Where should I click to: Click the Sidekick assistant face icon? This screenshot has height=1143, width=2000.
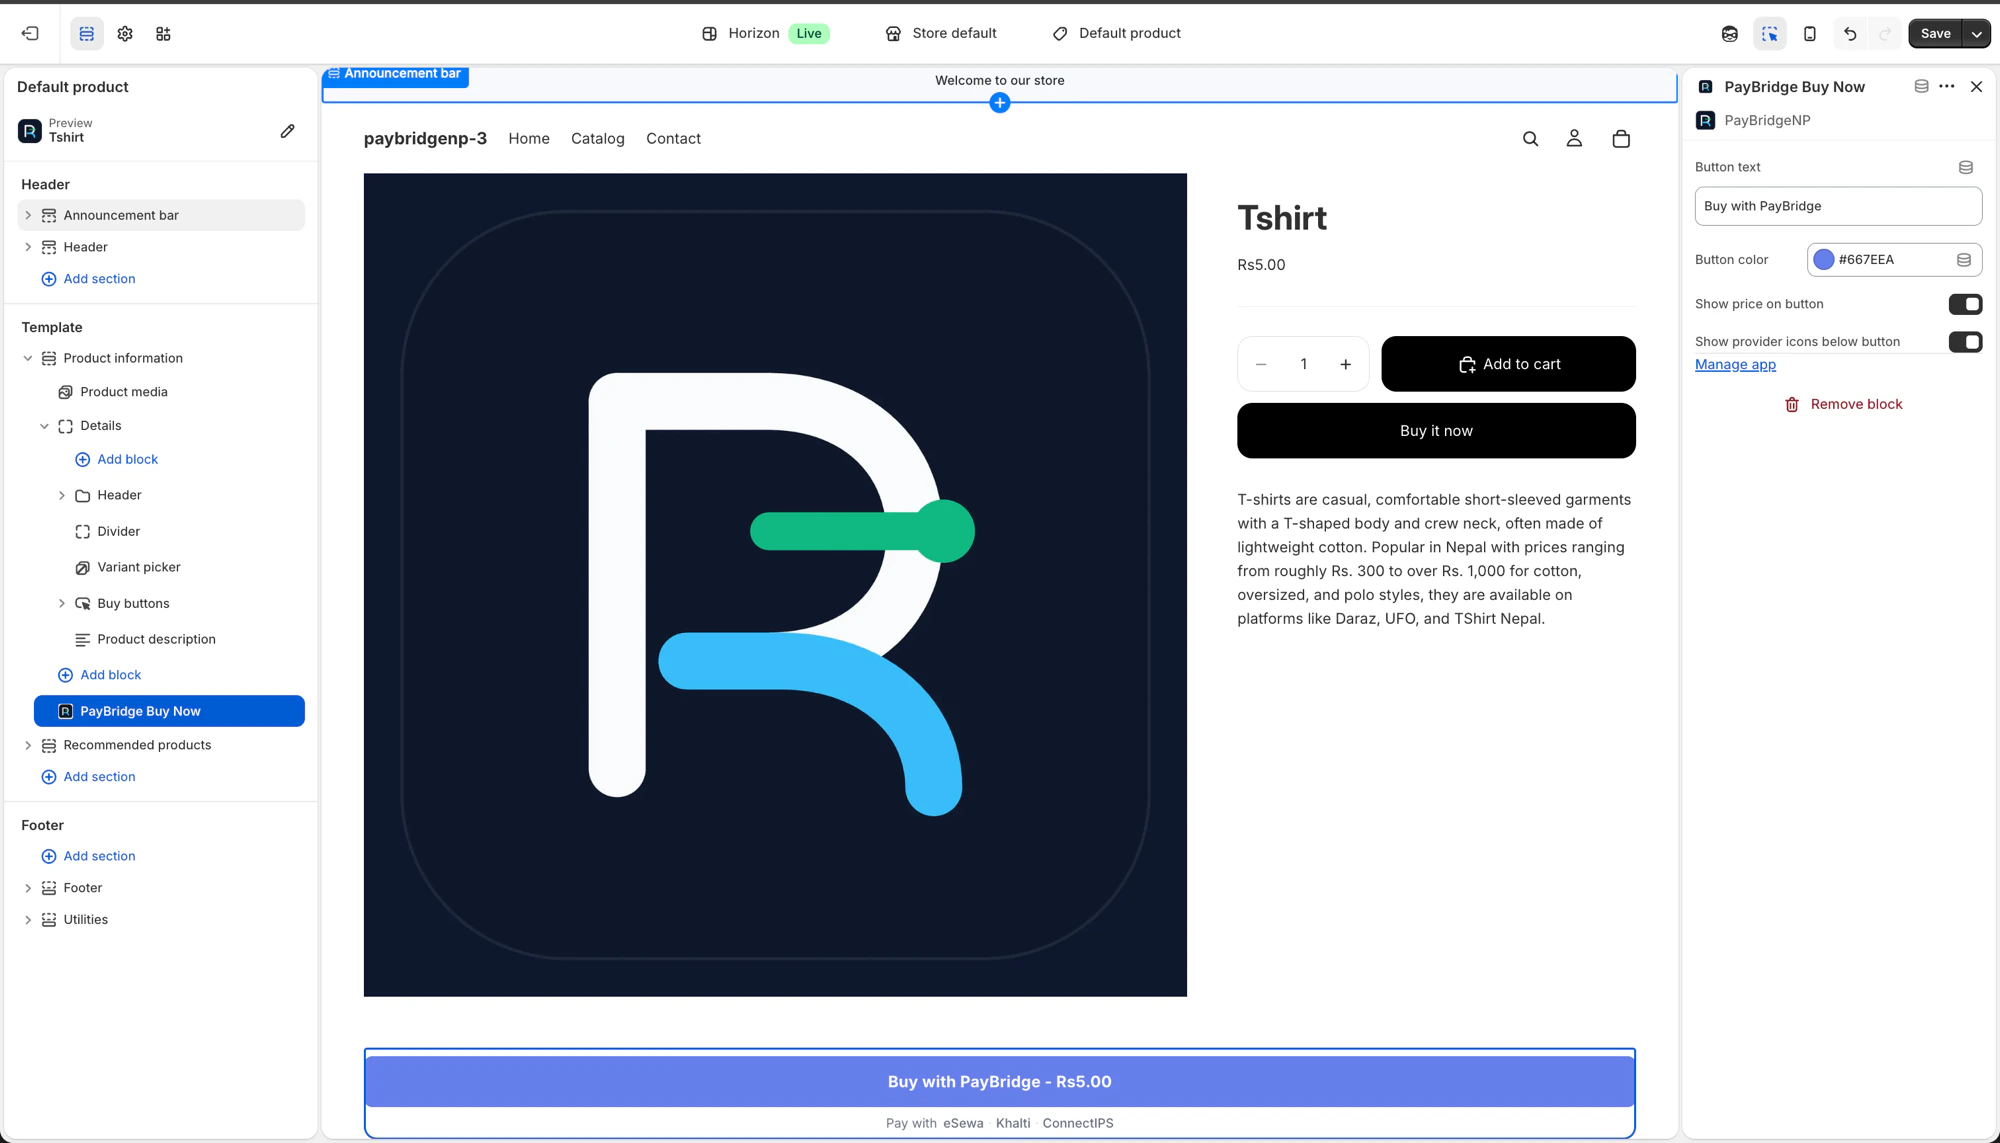[1730, 33]
